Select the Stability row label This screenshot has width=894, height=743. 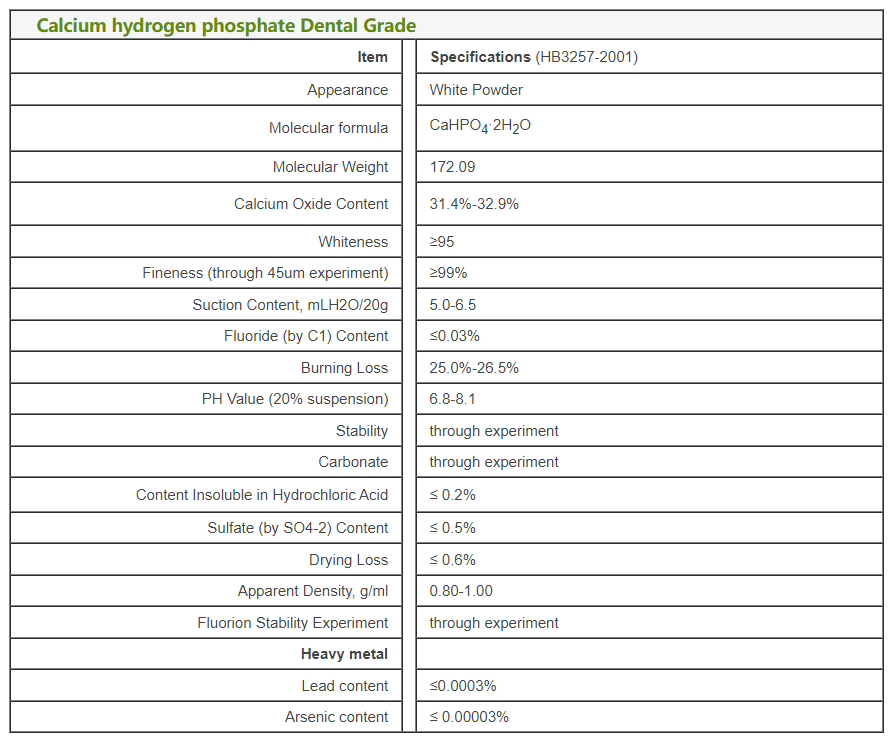coord(362,431)
